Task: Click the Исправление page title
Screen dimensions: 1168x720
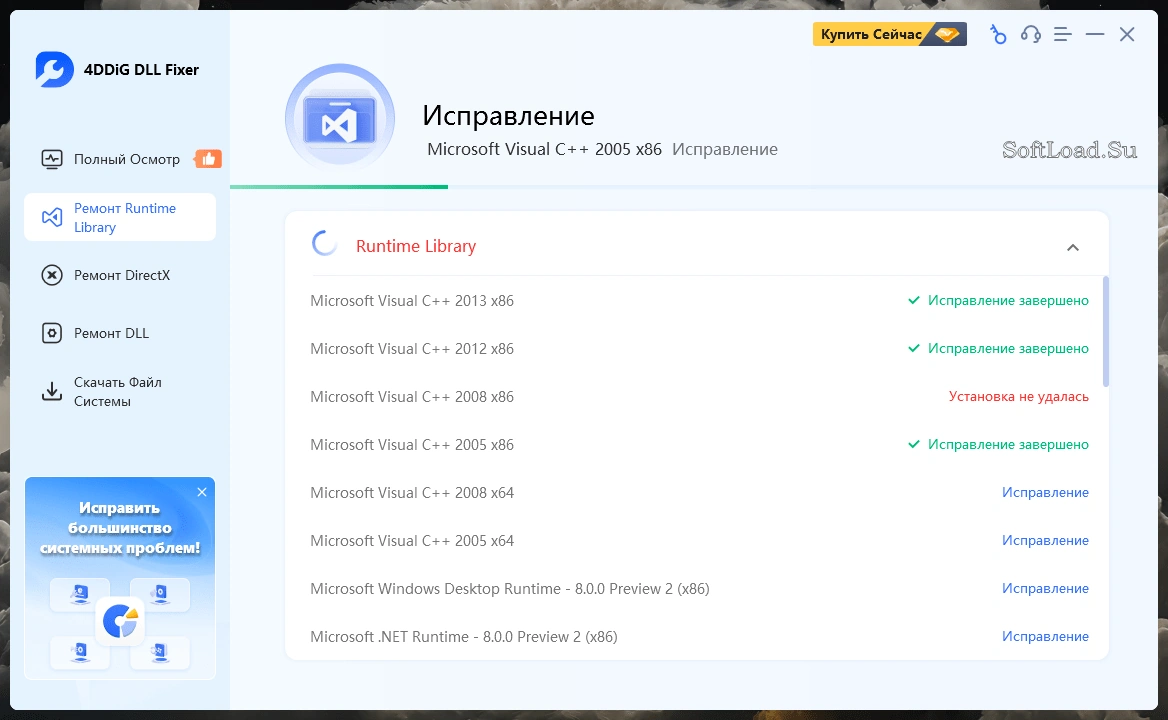Action: pos(508,115)
